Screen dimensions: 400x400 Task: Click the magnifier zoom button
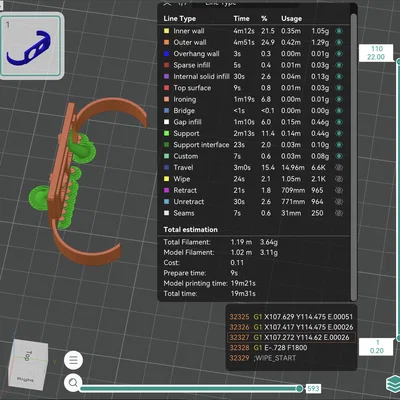[x=73, y=383]
